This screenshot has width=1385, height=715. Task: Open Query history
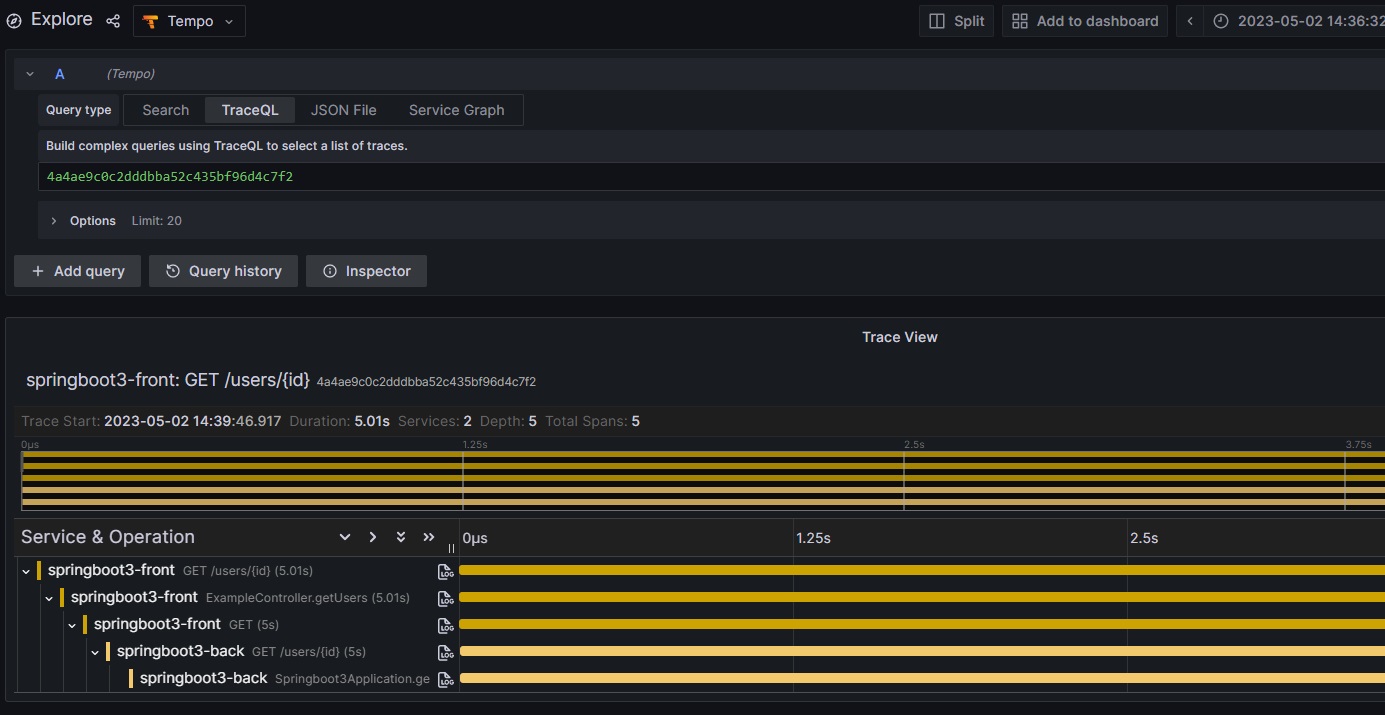click(223, 271)
